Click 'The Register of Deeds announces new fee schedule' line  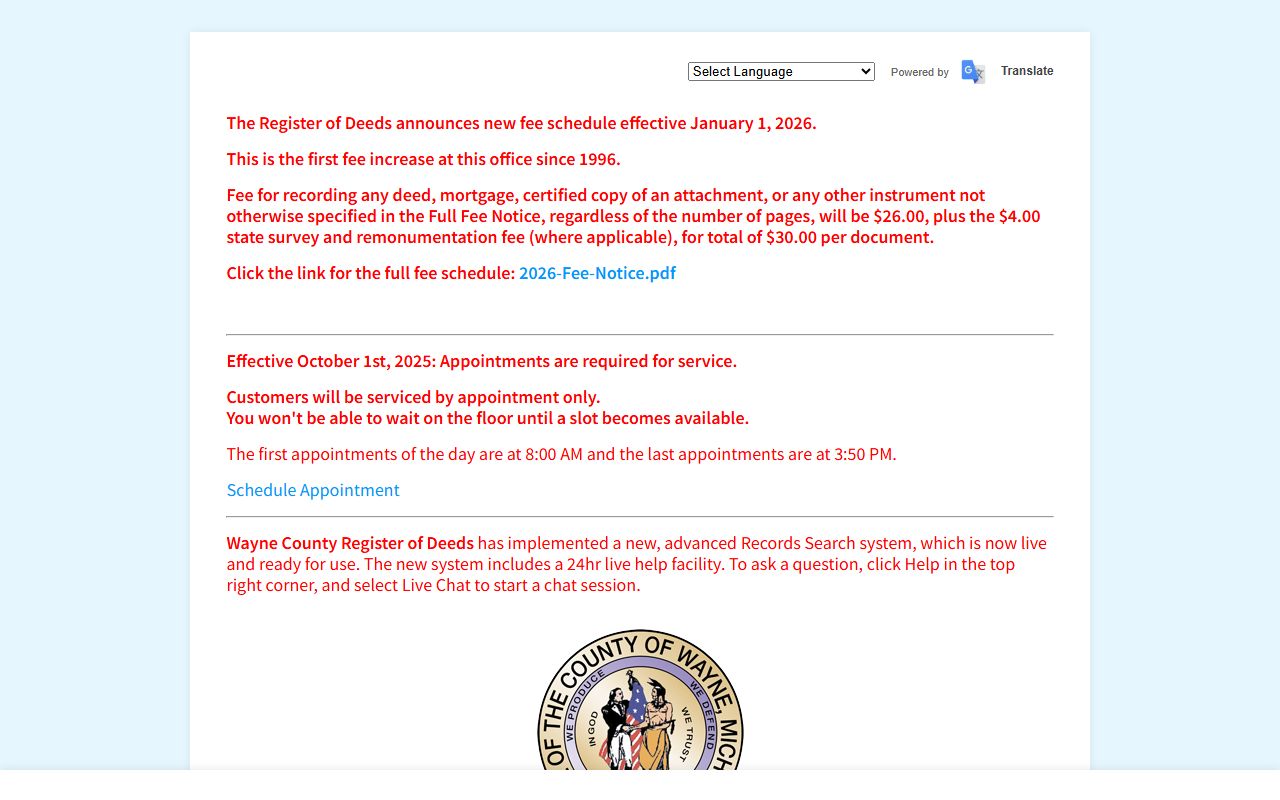[521, 123]
